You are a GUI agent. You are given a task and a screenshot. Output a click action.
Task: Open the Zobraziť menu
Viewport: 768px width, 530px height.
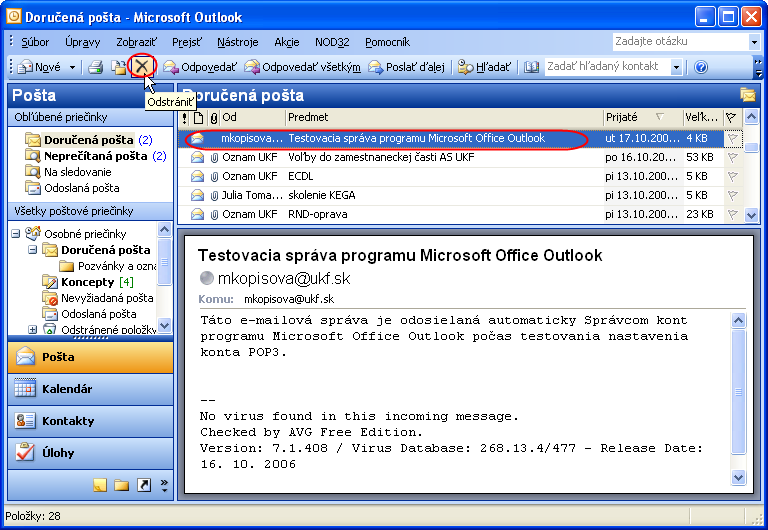(134, 42)
